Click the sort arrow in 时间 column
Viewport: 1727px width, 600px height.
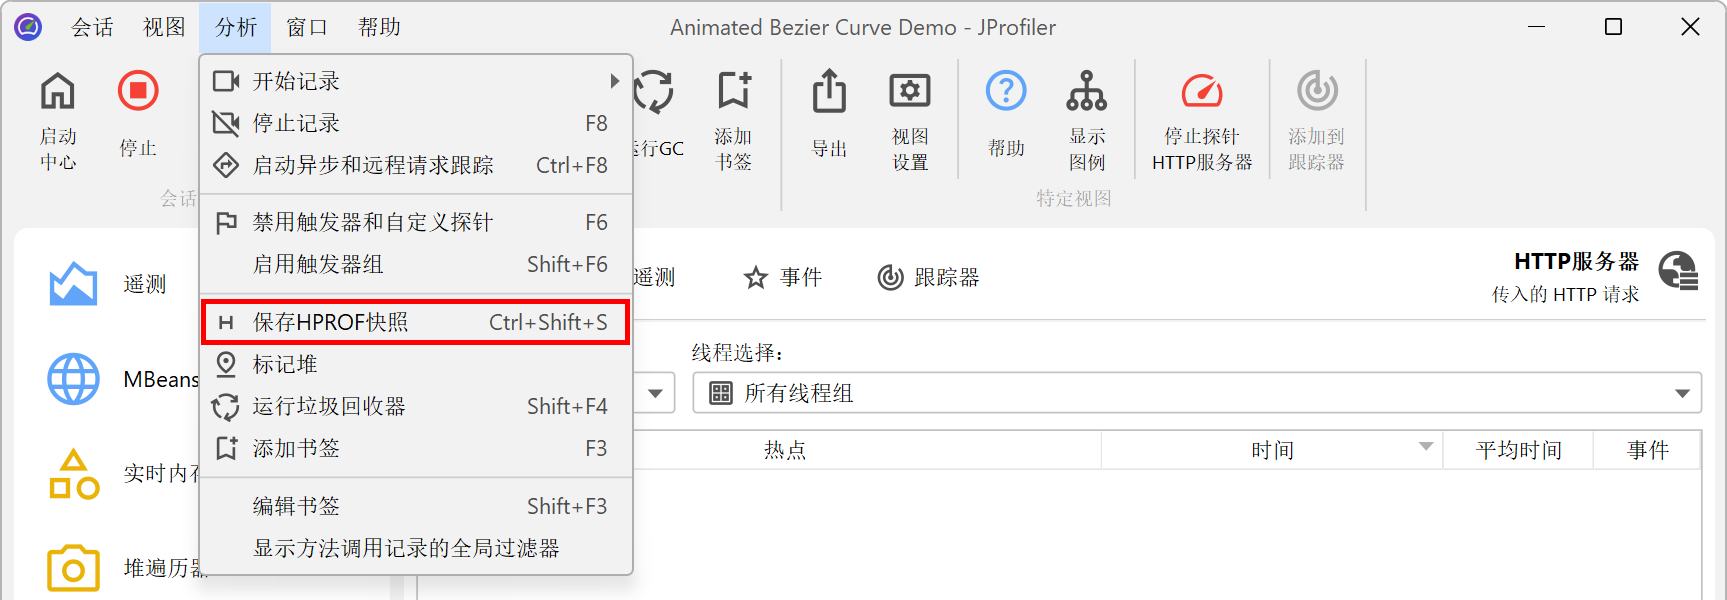coord(1426,447)
